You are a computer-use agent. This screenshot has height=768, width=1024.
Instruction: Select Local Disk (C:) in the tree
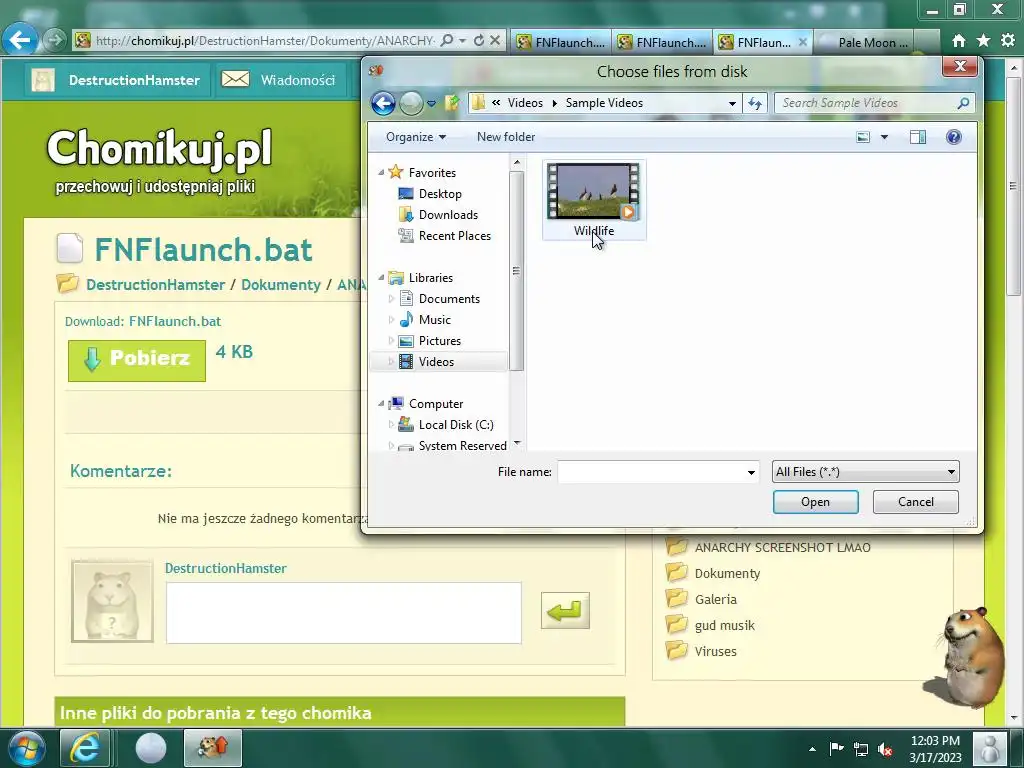456,424
